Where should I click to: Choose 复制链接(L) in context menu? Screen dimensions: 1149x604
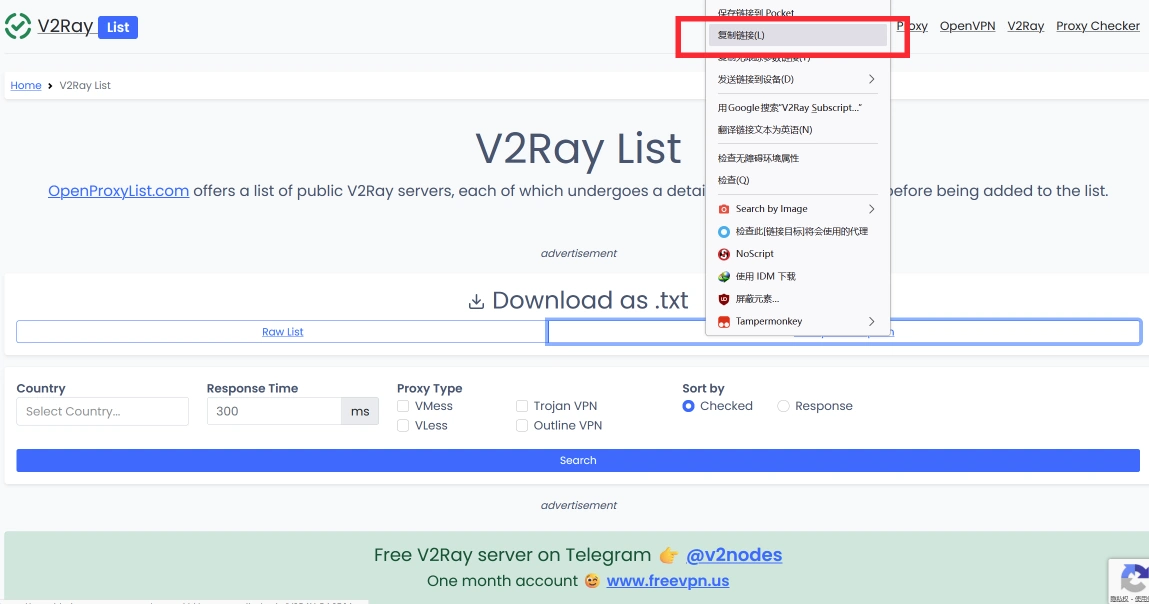point(797,35)
